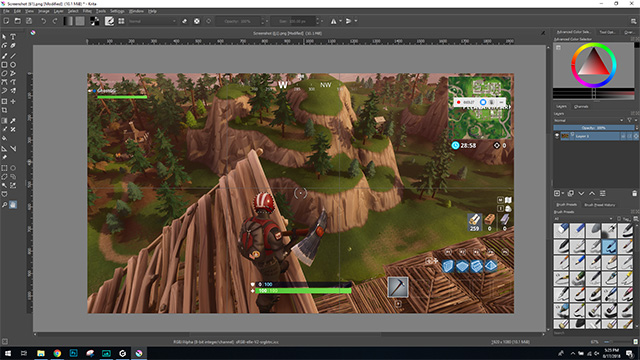
Task: Select the shape select arrow tool
Action: (x=4, y=37)
